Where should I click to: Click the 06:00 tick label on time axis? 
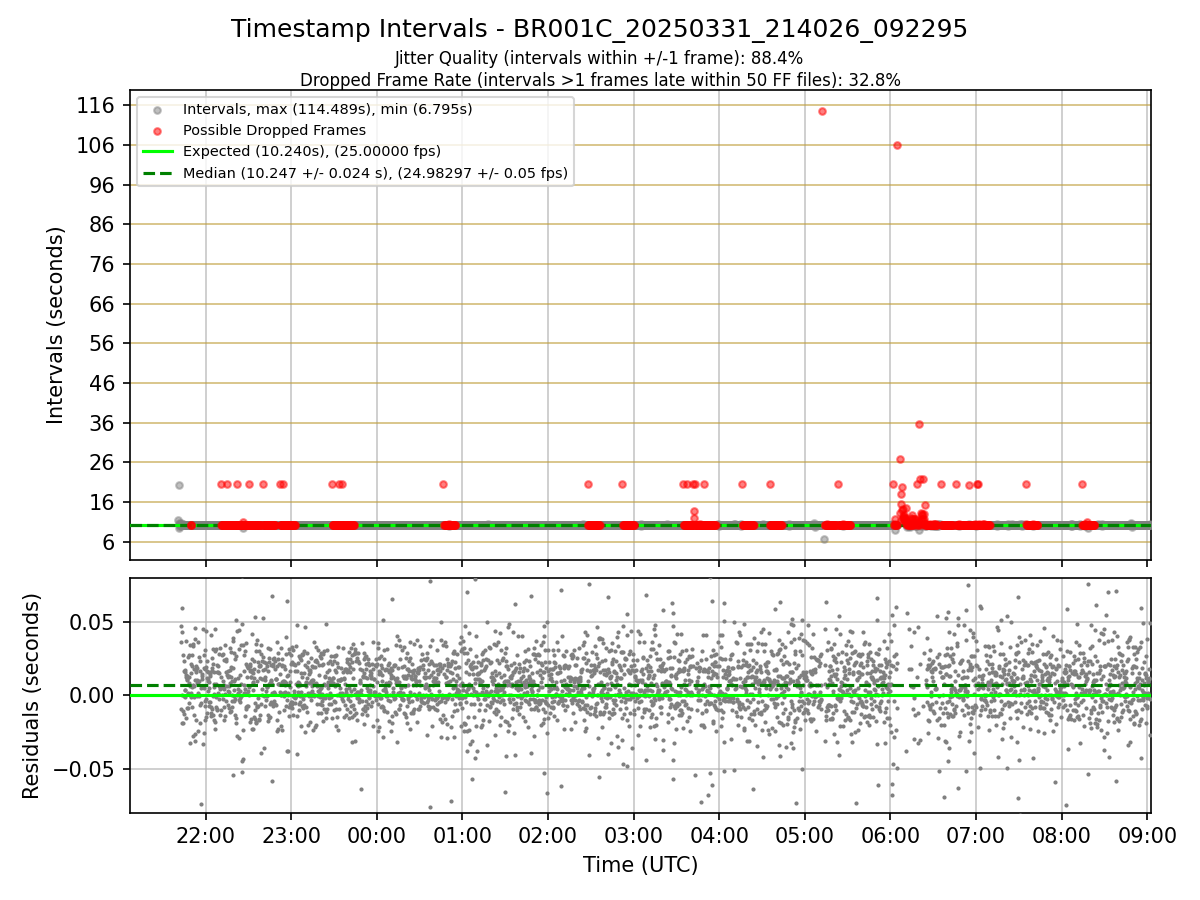pos(890,834)
